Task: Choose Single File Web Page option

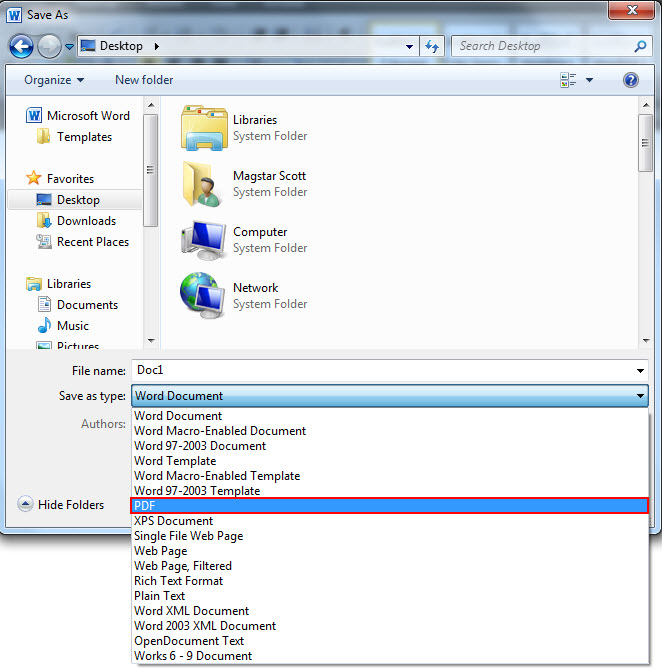Action: [390, 536]
